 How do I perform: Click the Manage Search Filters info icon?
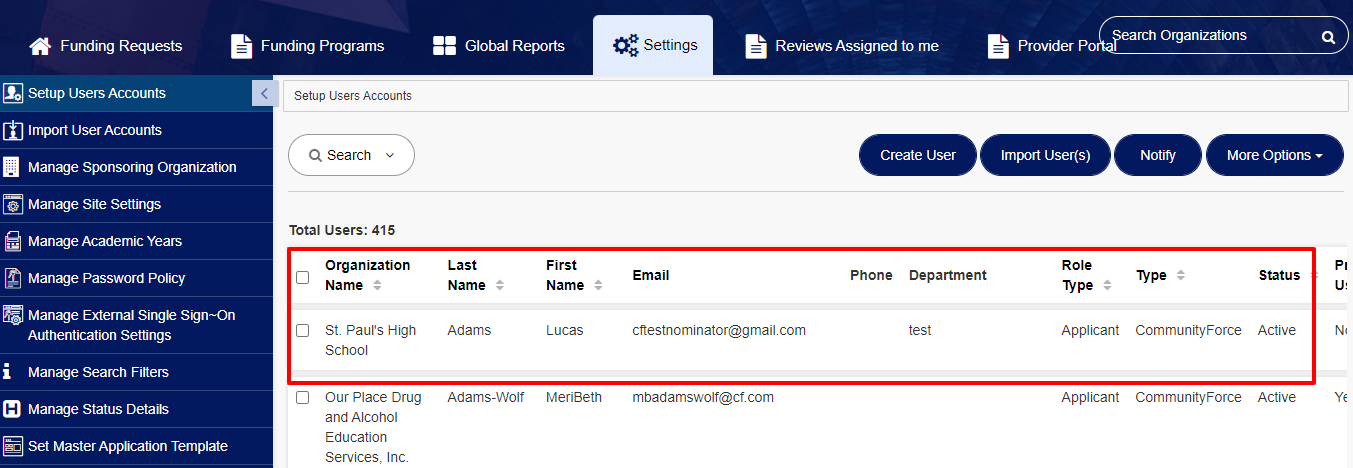click(x=8, y=372)
